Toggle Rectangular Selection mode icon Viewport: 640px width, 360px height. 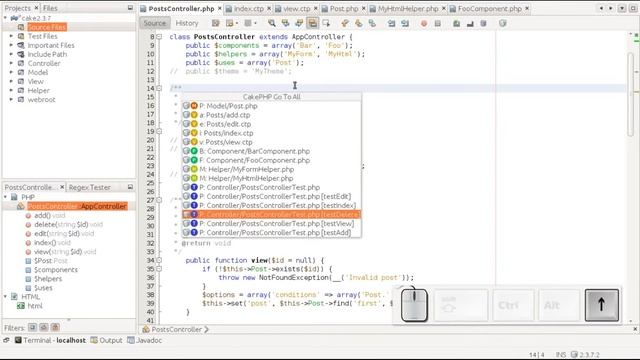pos(326,23)
